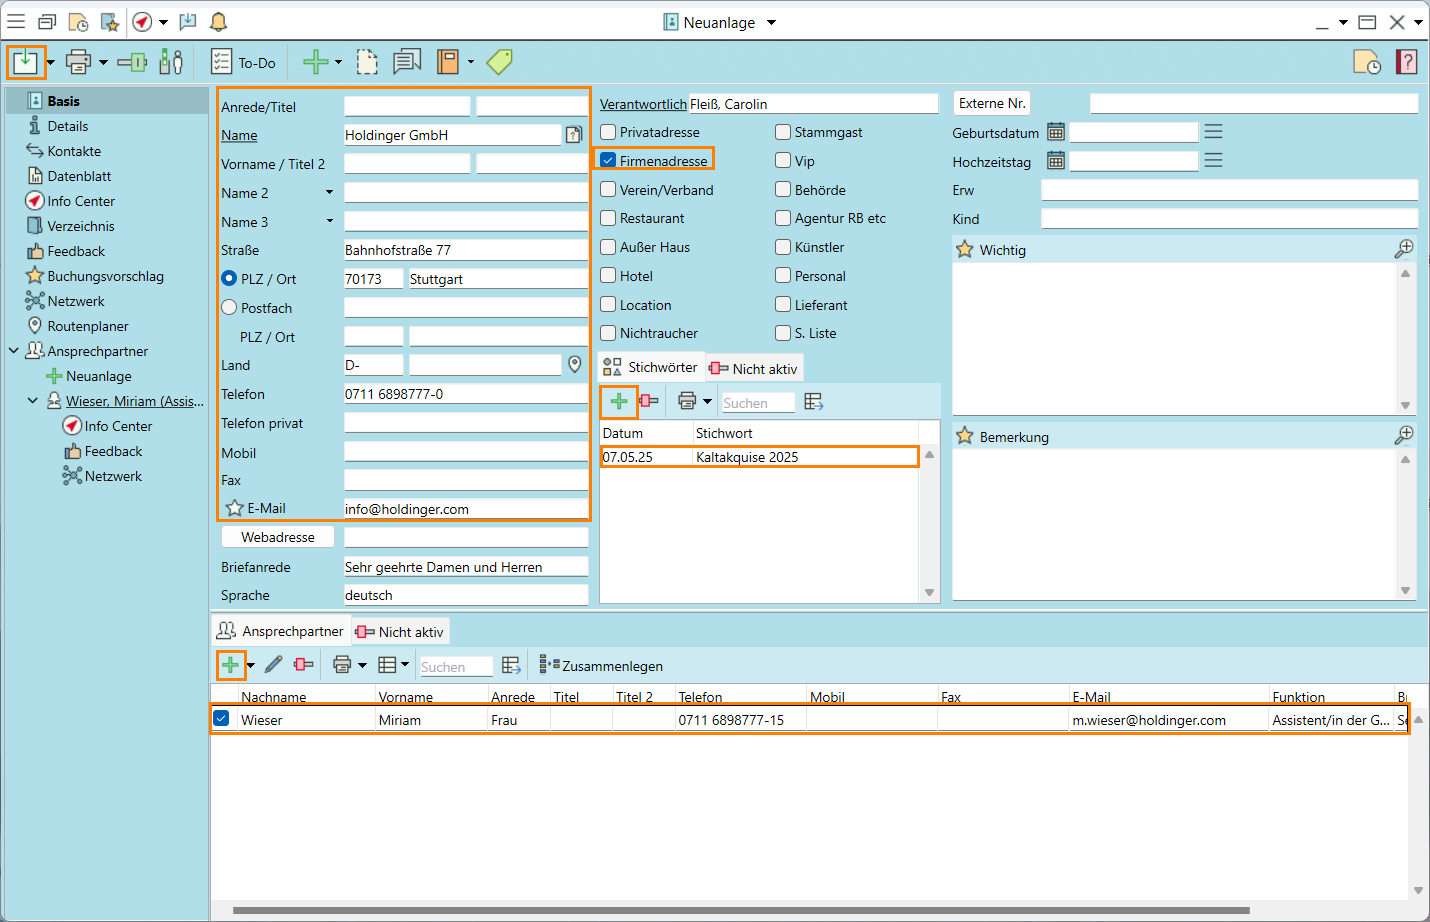Open the Name 2 dropdown arrow
This screenshot has width=1430, height=922.
(x=329, y=193)
